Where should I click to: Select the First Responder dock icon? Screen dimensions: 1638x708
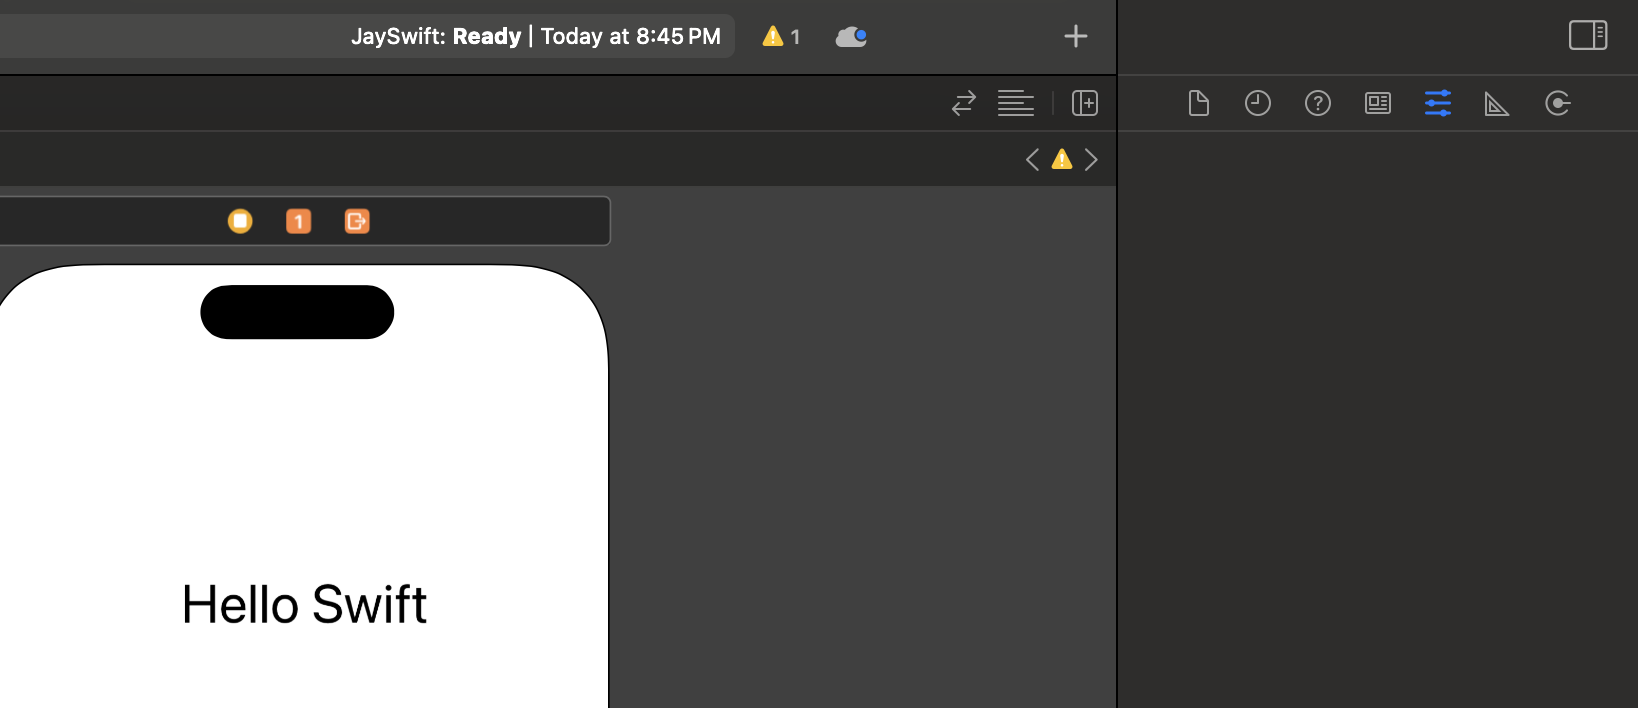coord(298,221)
